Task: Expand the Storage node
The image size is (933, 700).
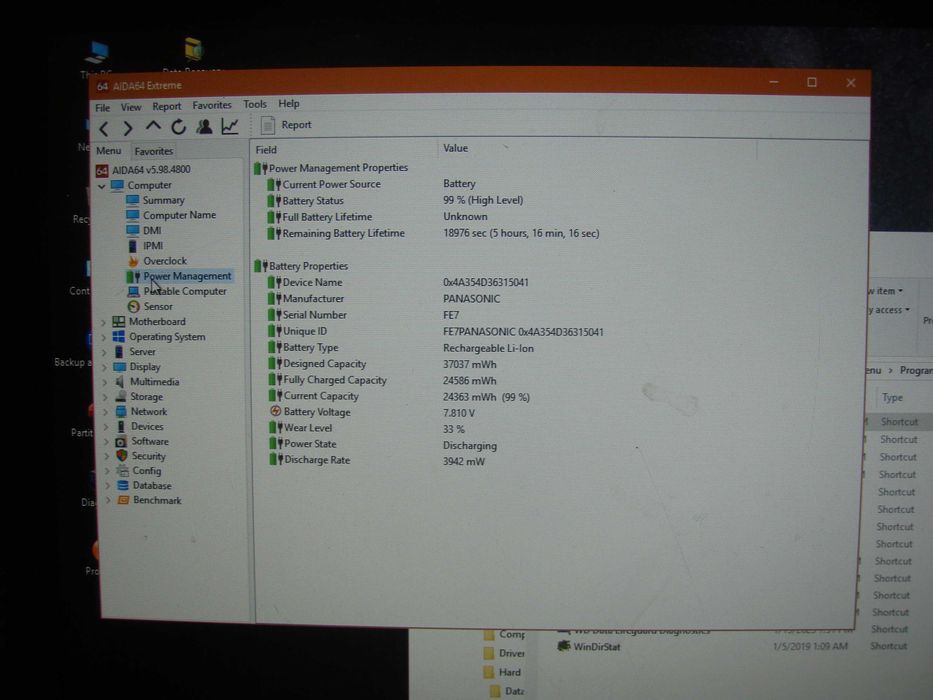Action: coord(106,397)
